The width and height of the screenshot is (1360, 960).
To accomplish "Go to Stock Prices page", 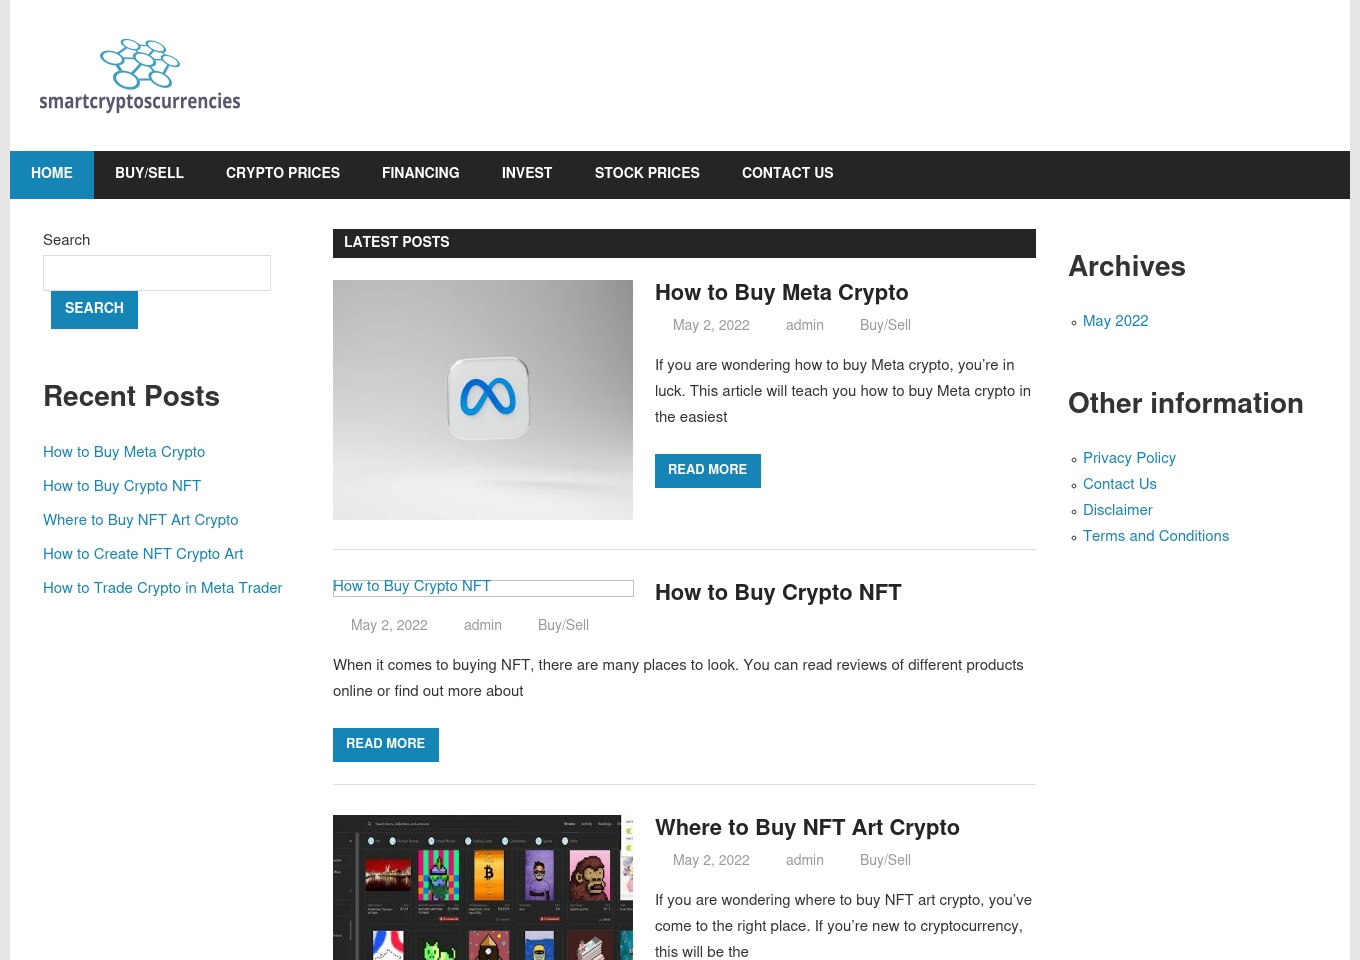I will click(647, 174).
